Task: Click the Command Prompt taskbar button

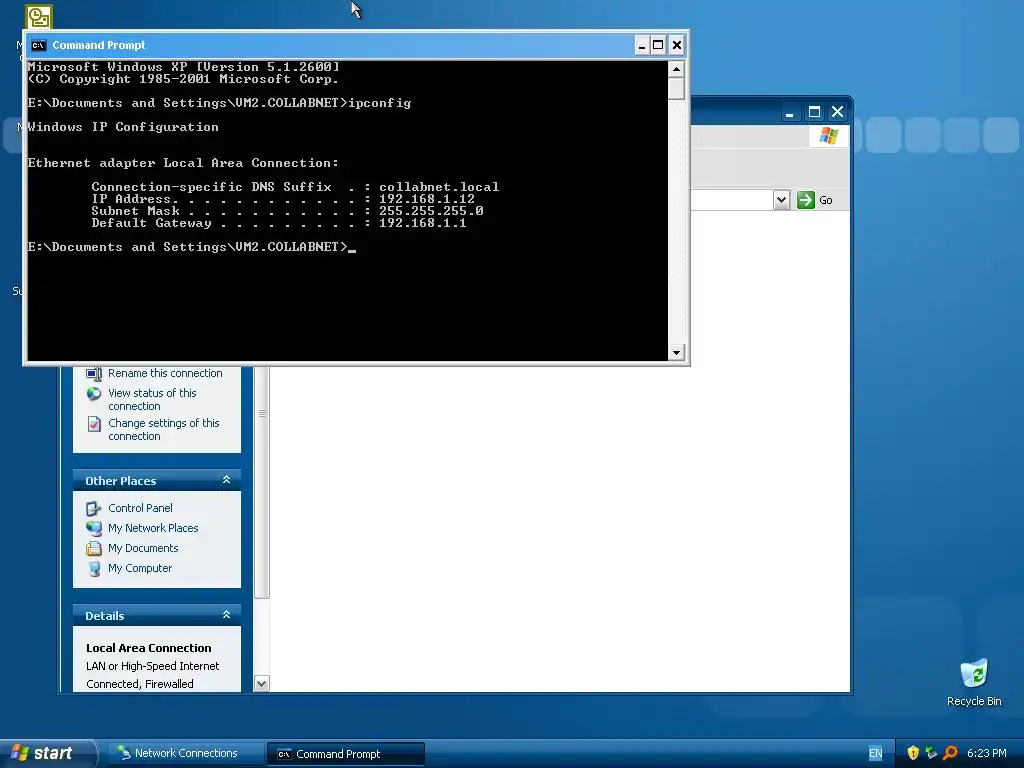Action: click(345, 754)
